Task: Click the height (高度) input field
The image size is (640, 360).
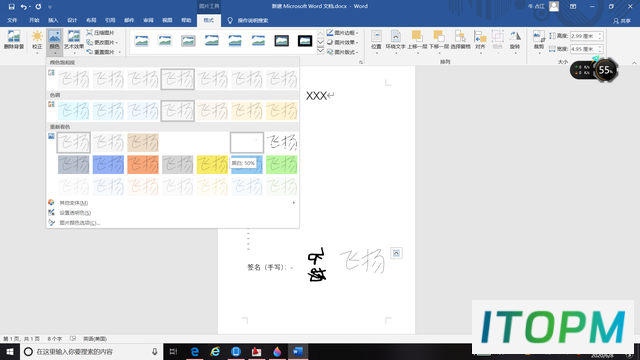Action: [x=584, y=36]
